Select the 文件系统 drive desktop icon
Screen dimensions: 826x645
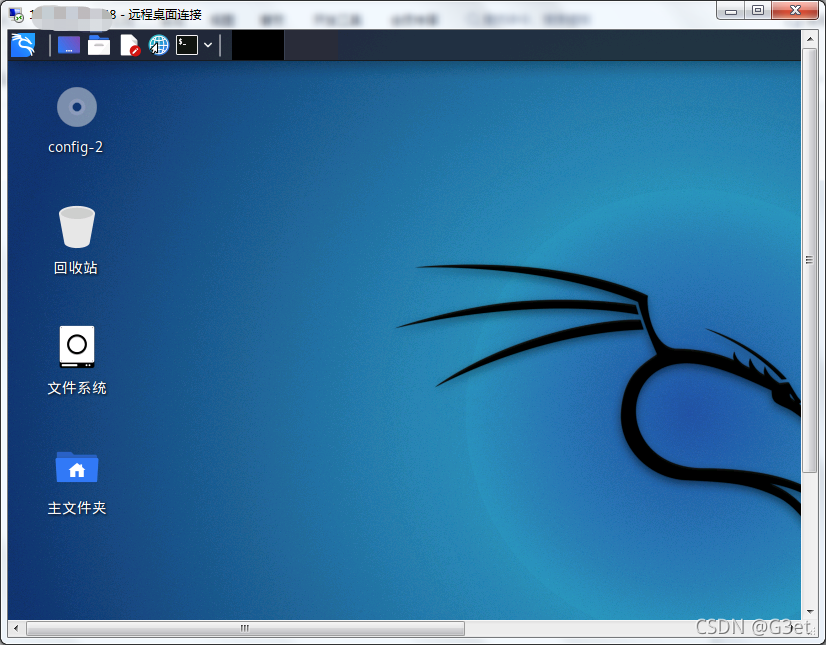point(77,347)
